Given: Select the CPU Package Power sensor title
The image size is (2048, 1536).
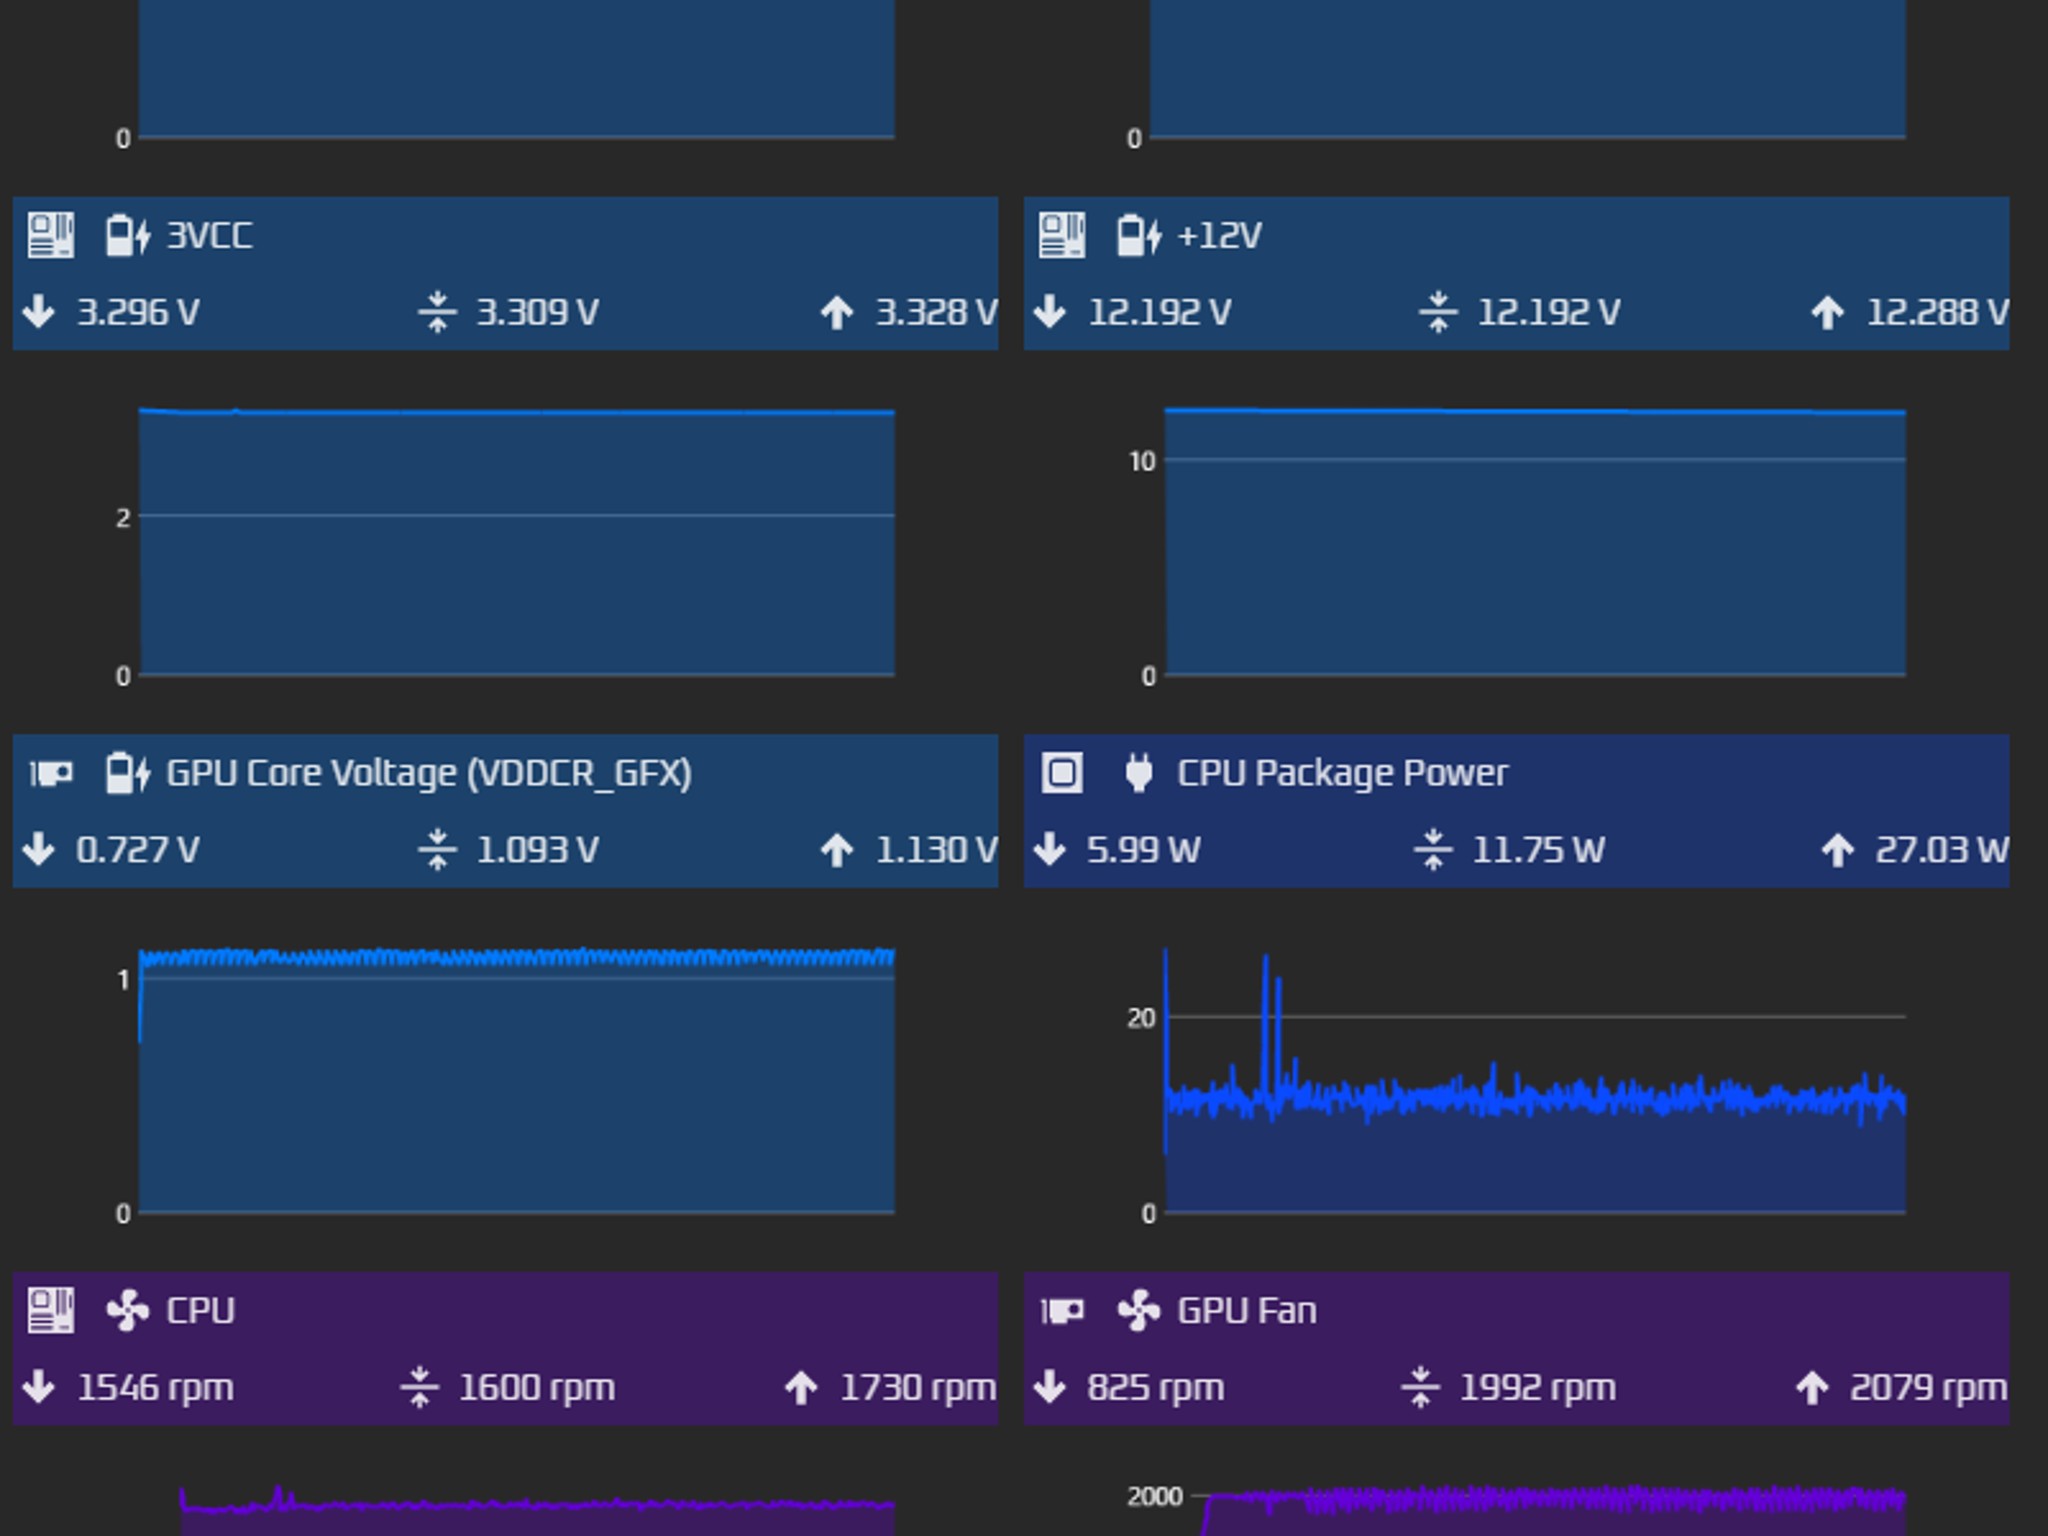Looking at the screenshot, I should pos(1342,773).
